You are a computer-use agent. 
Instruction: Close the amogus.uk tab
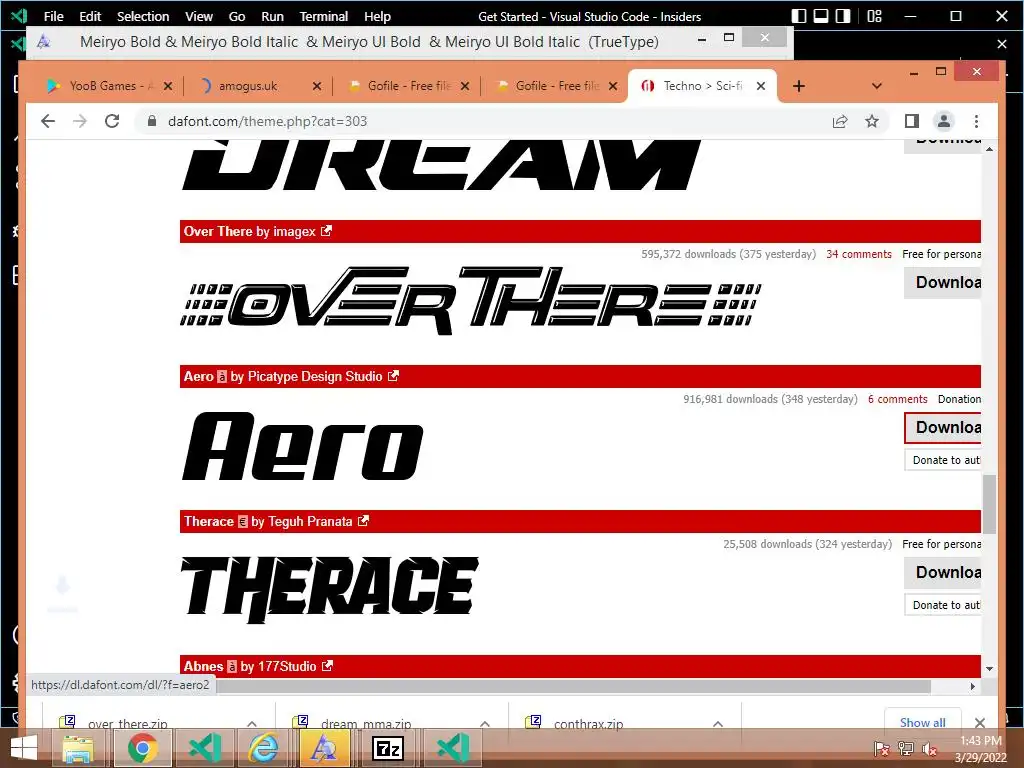click(x=317, y=86)
